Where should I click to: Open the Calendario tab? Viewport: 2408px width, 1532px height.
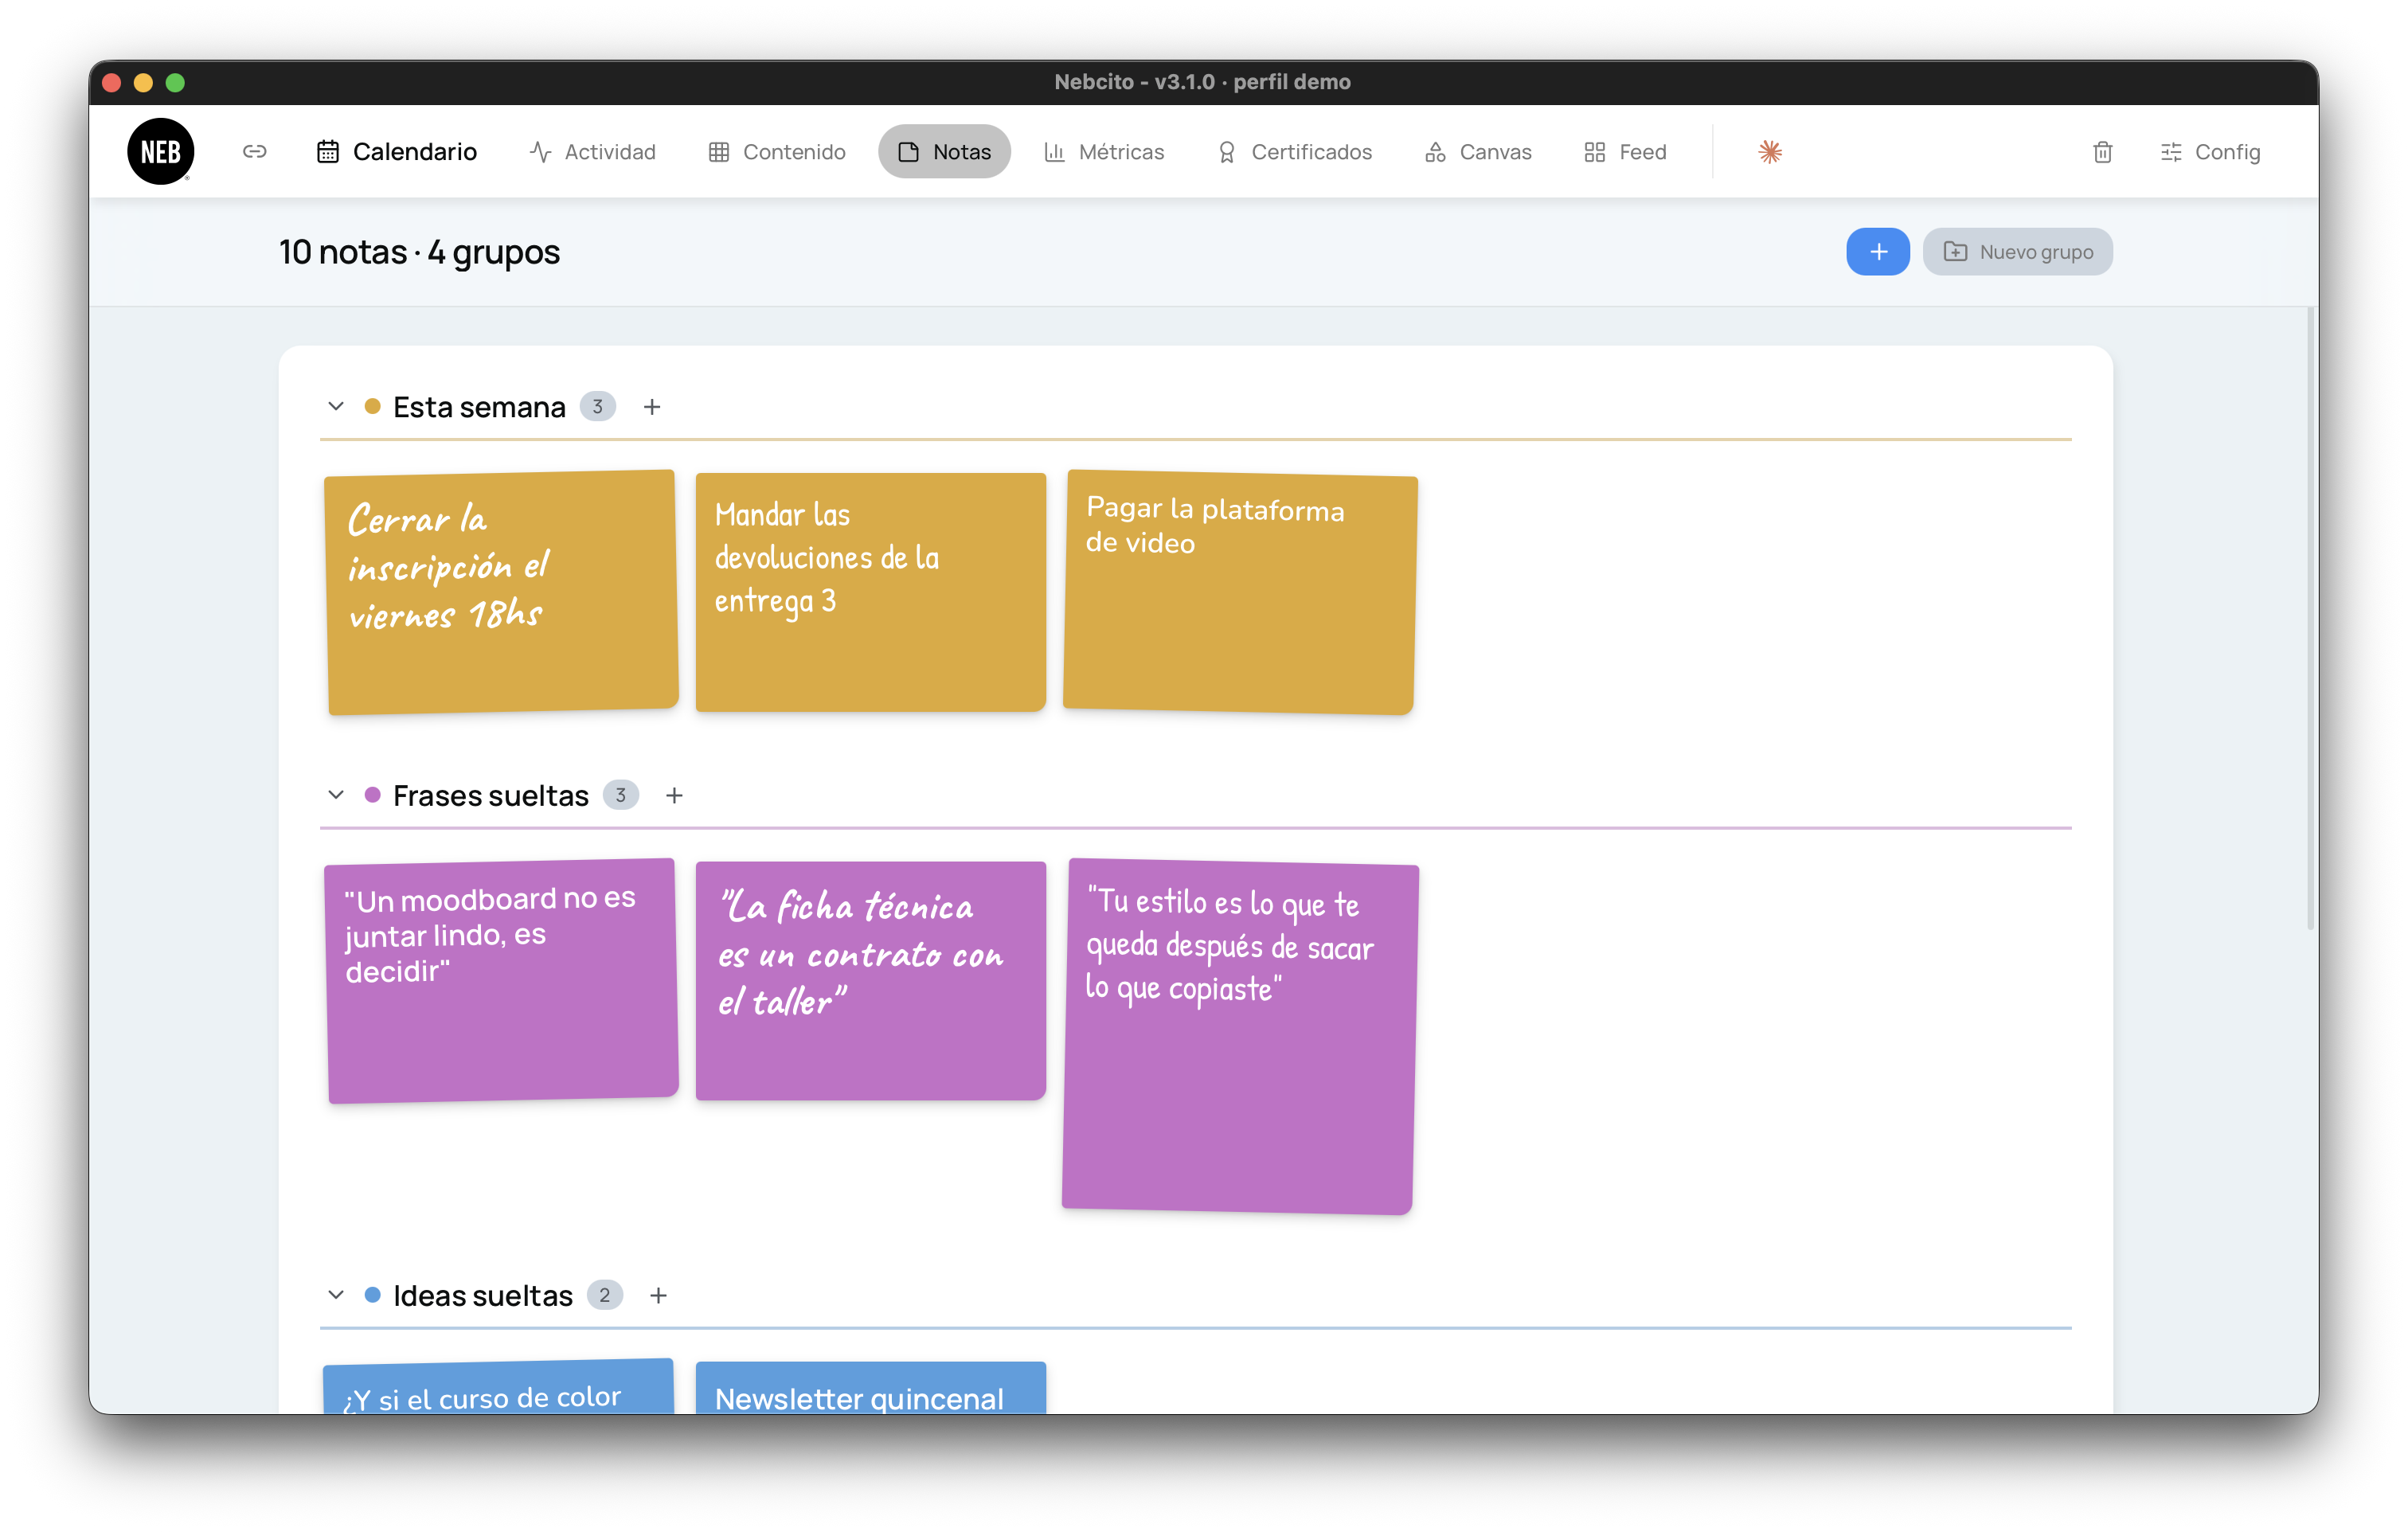pos(397,151)
